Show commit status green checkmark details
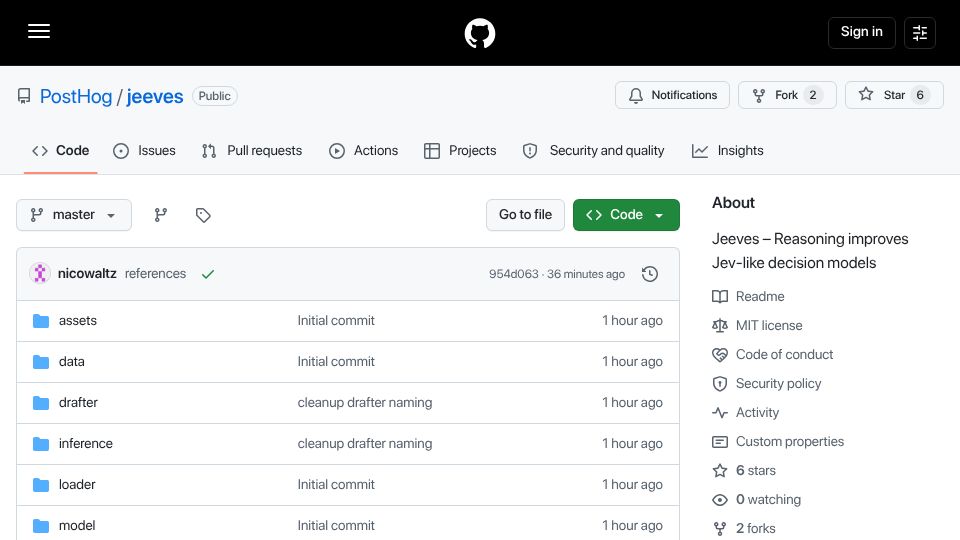The width and height of the screenshot is (960, 540). tap(208, 274)
